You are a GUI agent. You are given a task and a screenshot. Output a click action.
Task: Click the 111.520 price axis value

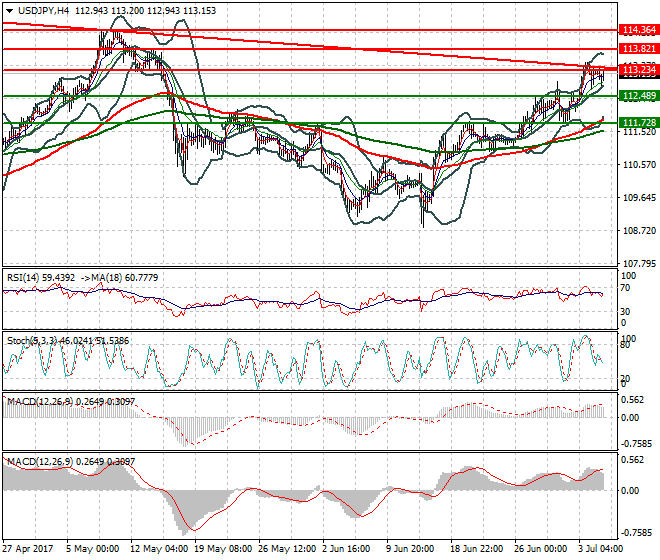click(x=639, y=132)
